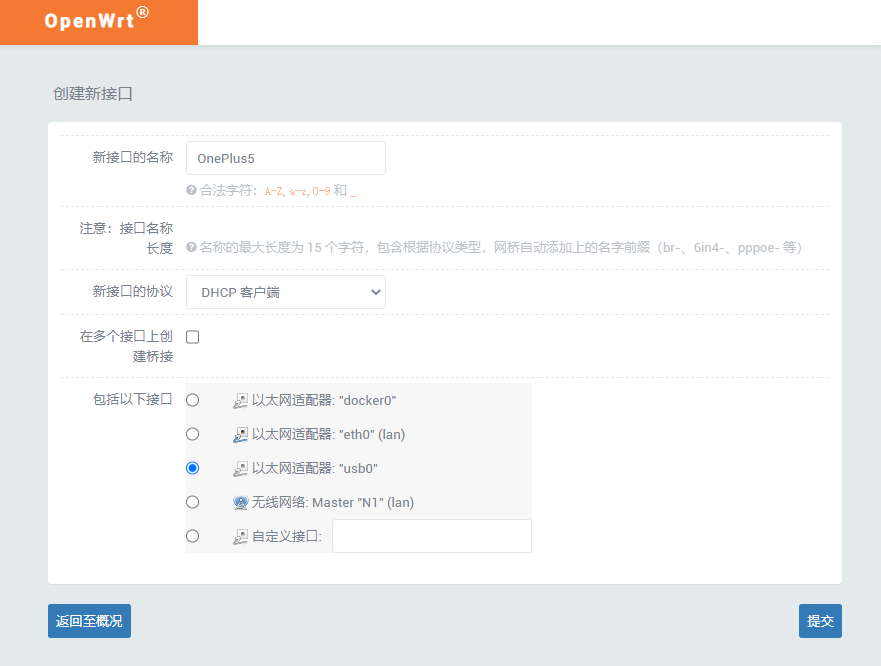Click the eth0 ethernet adapter icon
Screen dimensions: 881x666
coord(240,434)
